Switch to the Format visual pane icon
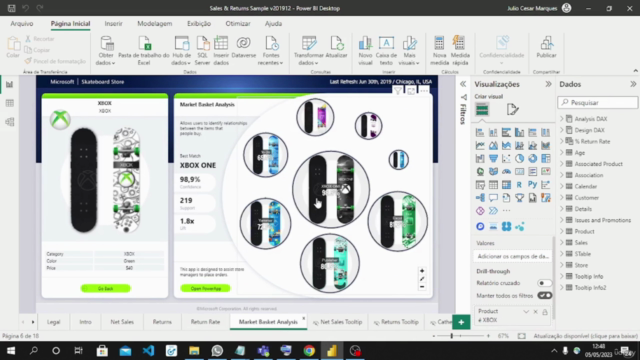 tap(512, 109)
